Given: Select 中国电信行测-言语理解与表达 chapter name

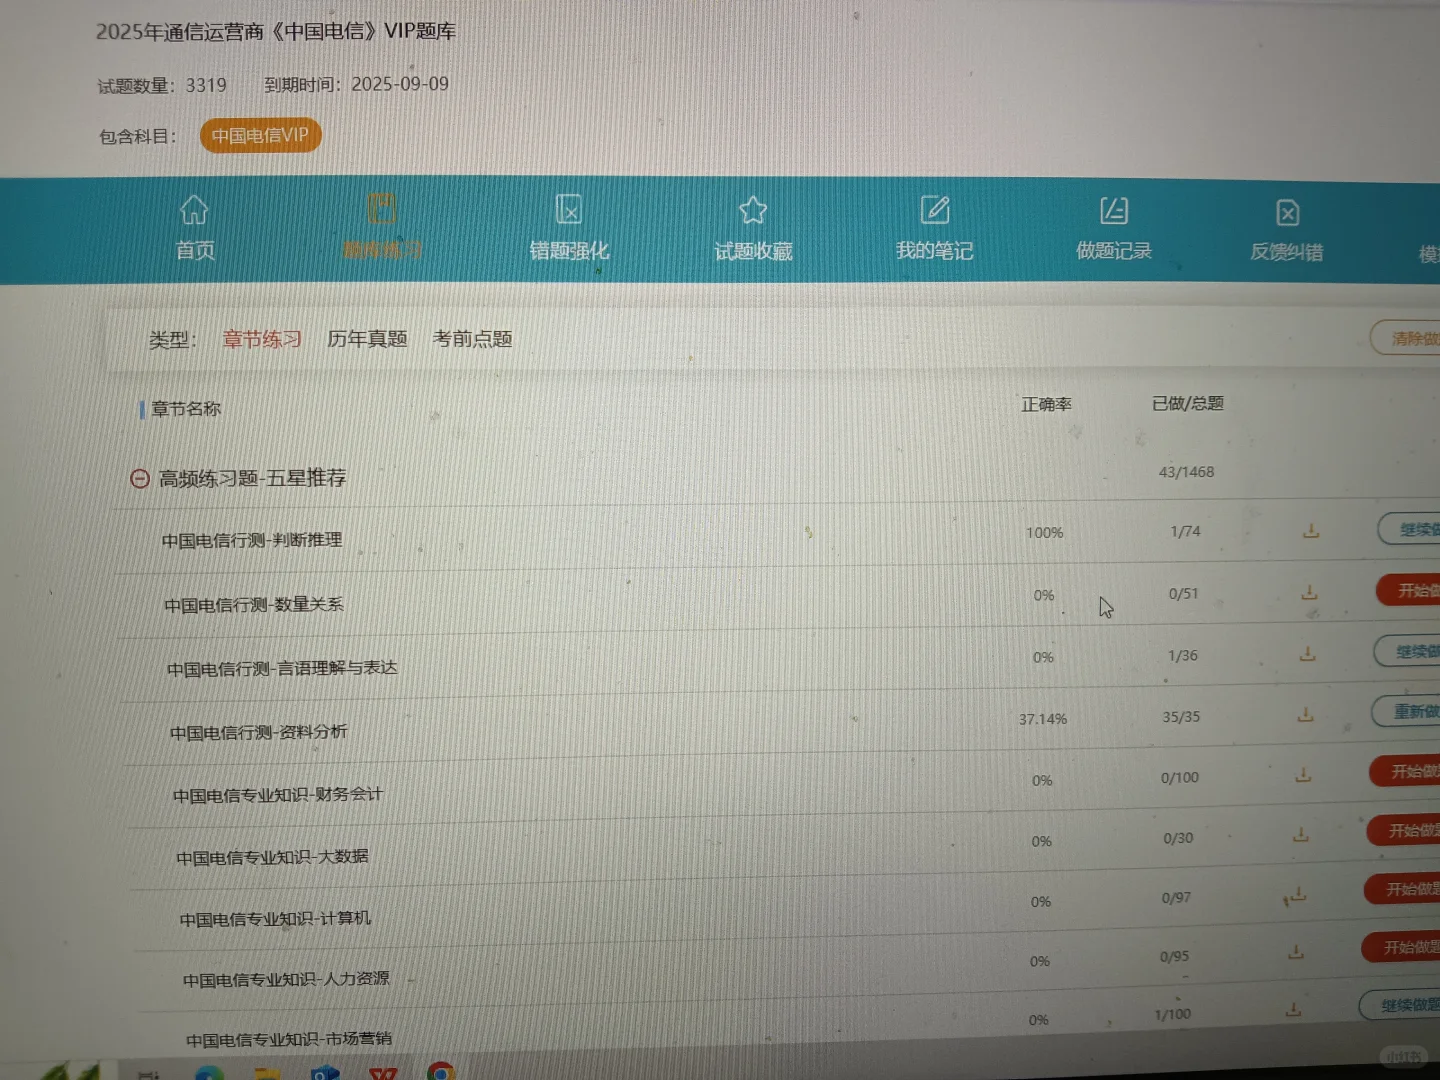Looking at the screenshot, I should [x=282, y=668].
